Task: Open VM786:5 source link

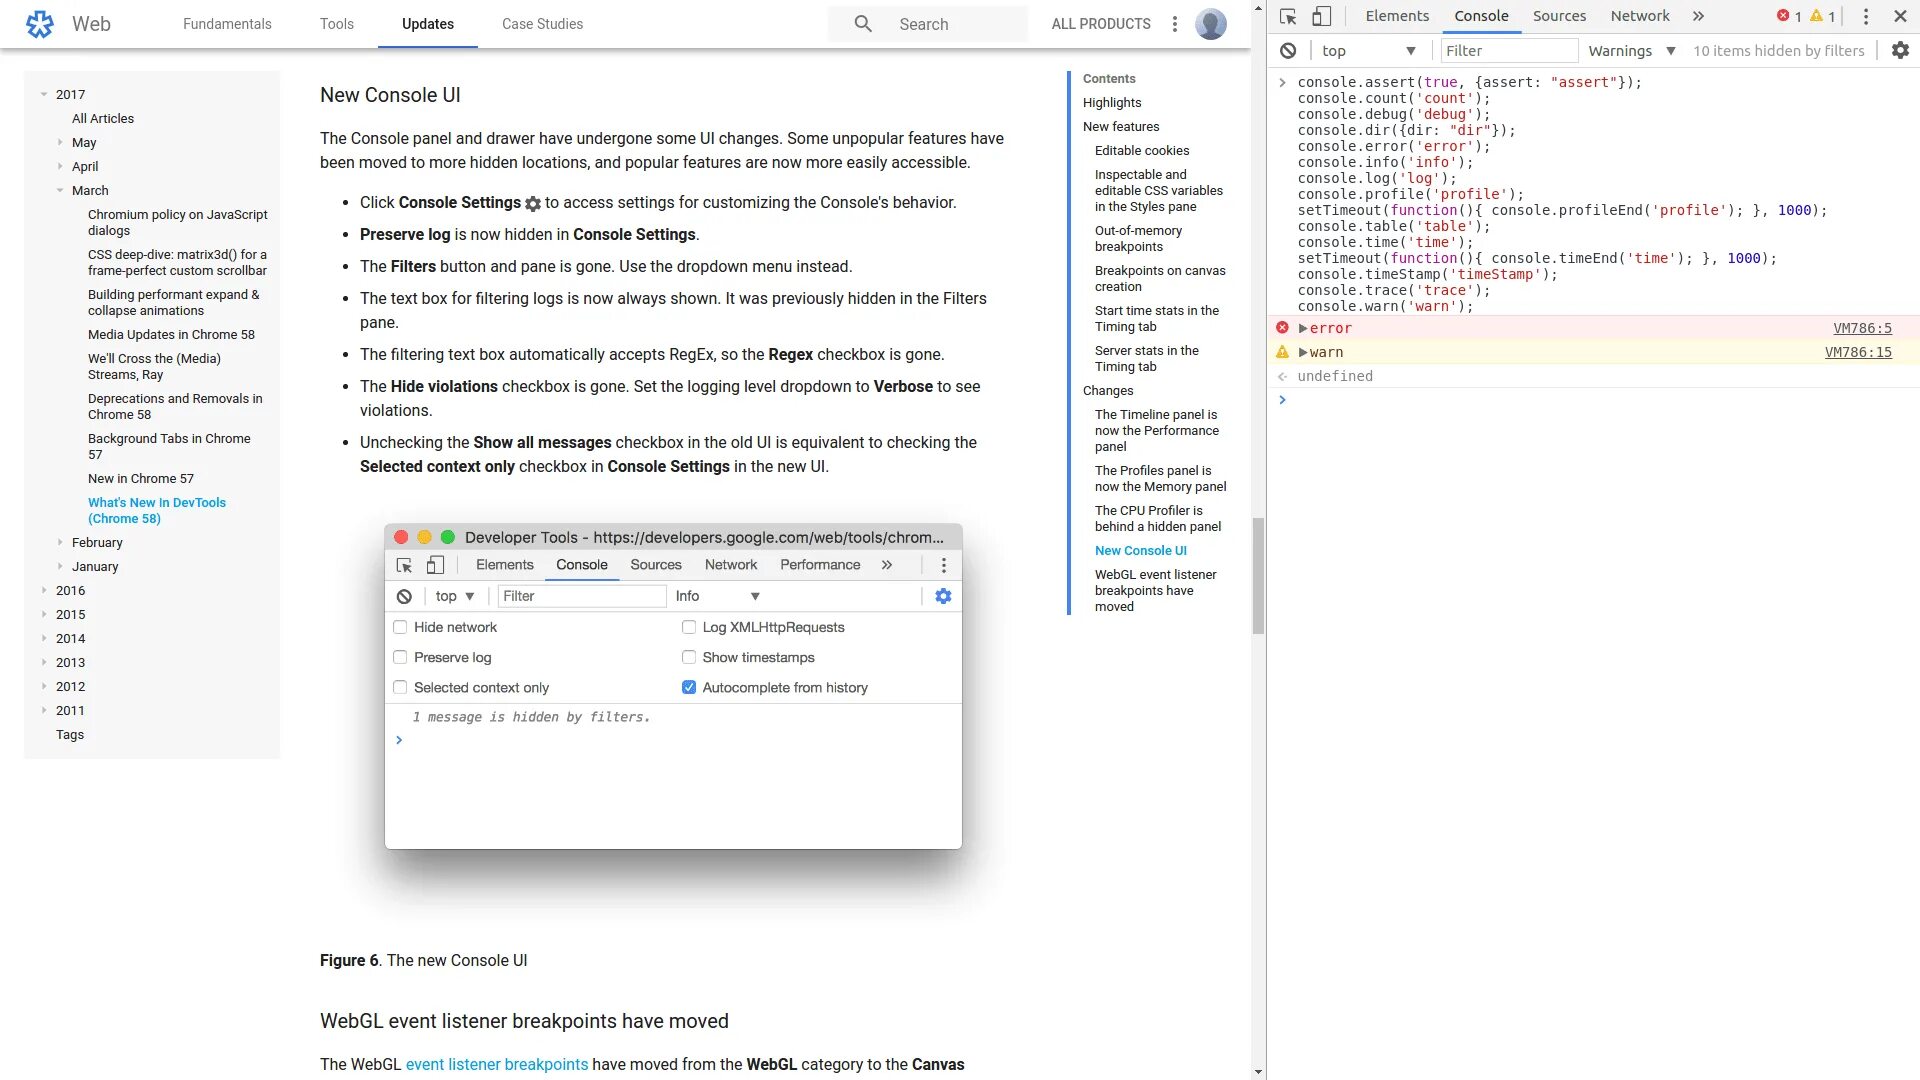Action: (x=1861, y=328)
